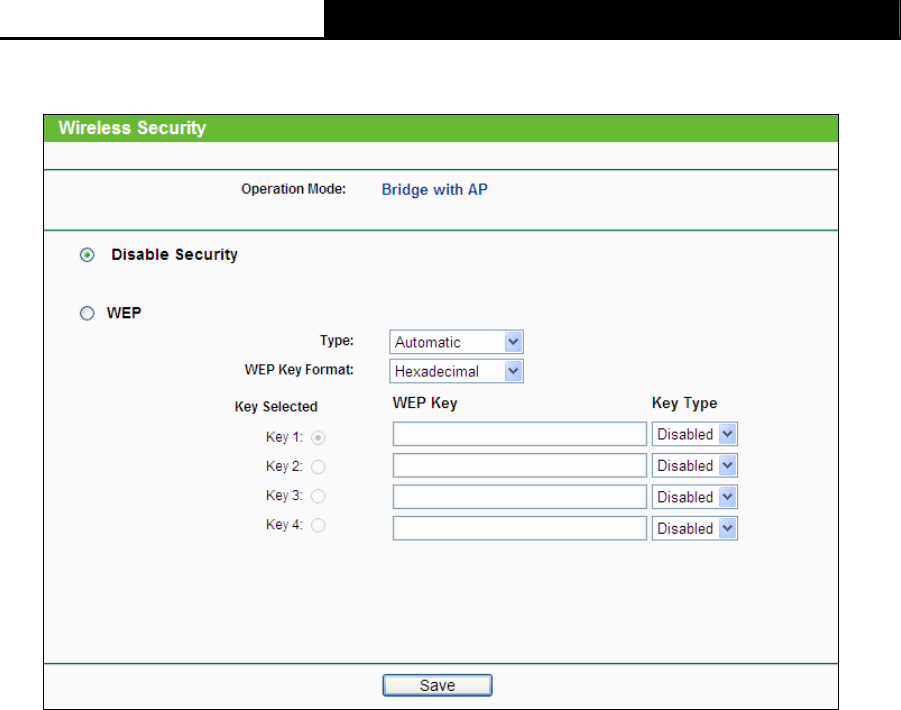The height and width of the screenshot is (710, 901).
Task: Select the Disable Security radio button
Action: (87, 255)
